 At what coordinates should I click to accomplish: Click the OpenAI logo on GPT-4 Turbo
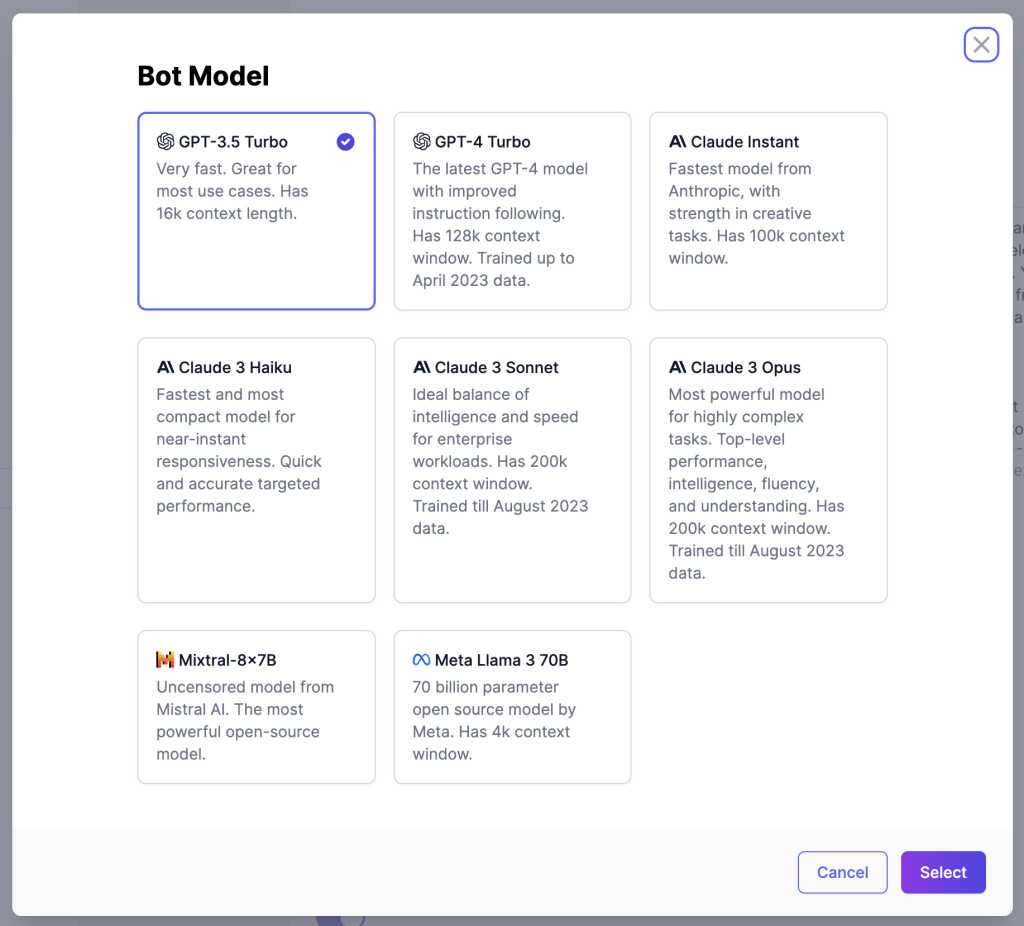click(422, 142)
